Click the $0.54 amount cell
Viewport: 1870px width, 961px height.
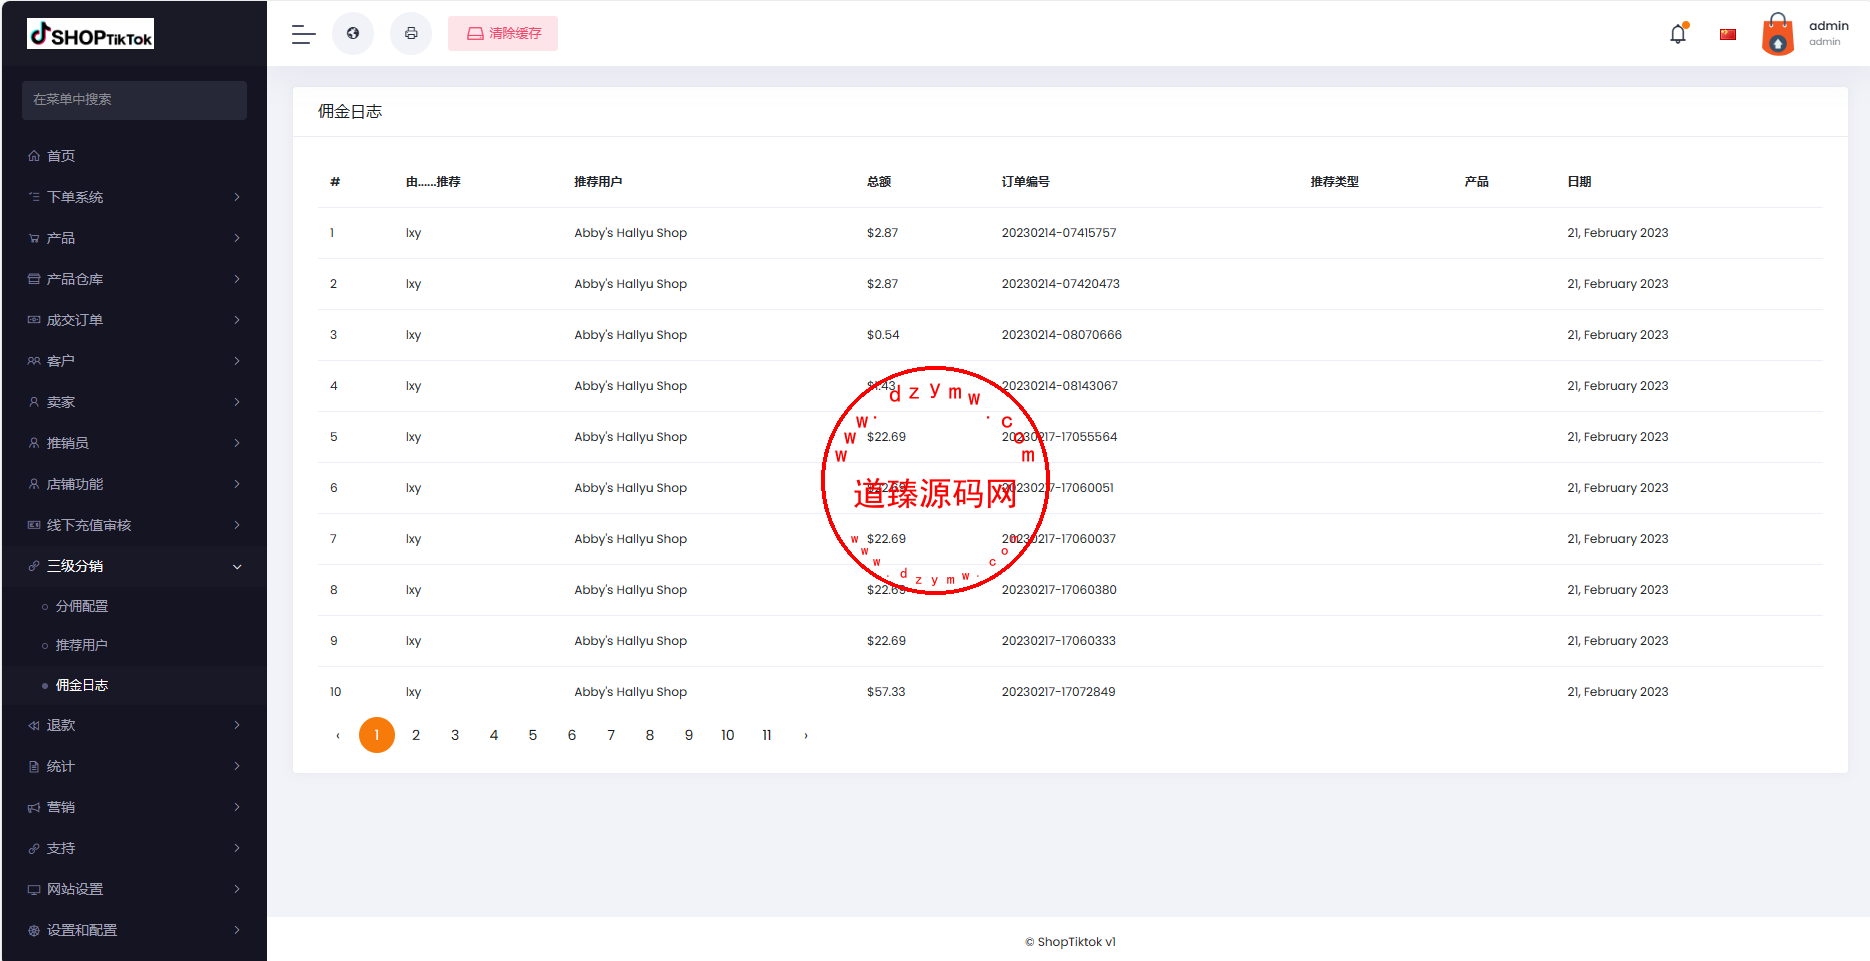883,335
